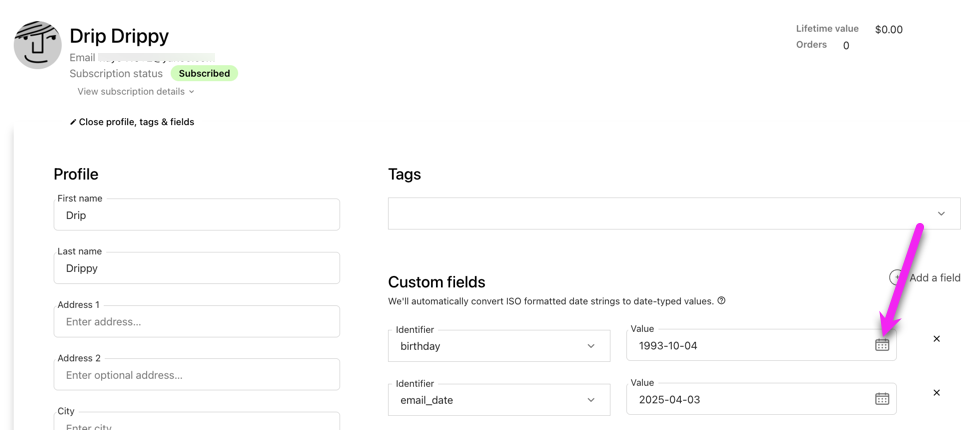Click the Subscribed status badge
970x430 pixels.
pos(204,74)
